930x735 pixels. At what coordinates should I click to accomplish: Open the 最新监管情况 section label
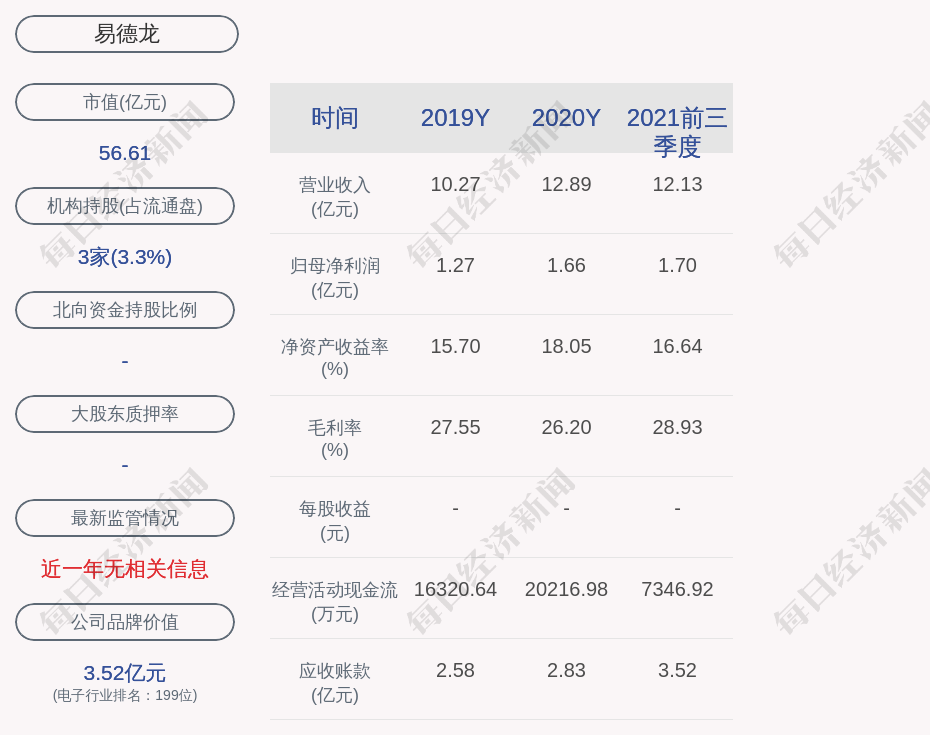coord(125,518)
